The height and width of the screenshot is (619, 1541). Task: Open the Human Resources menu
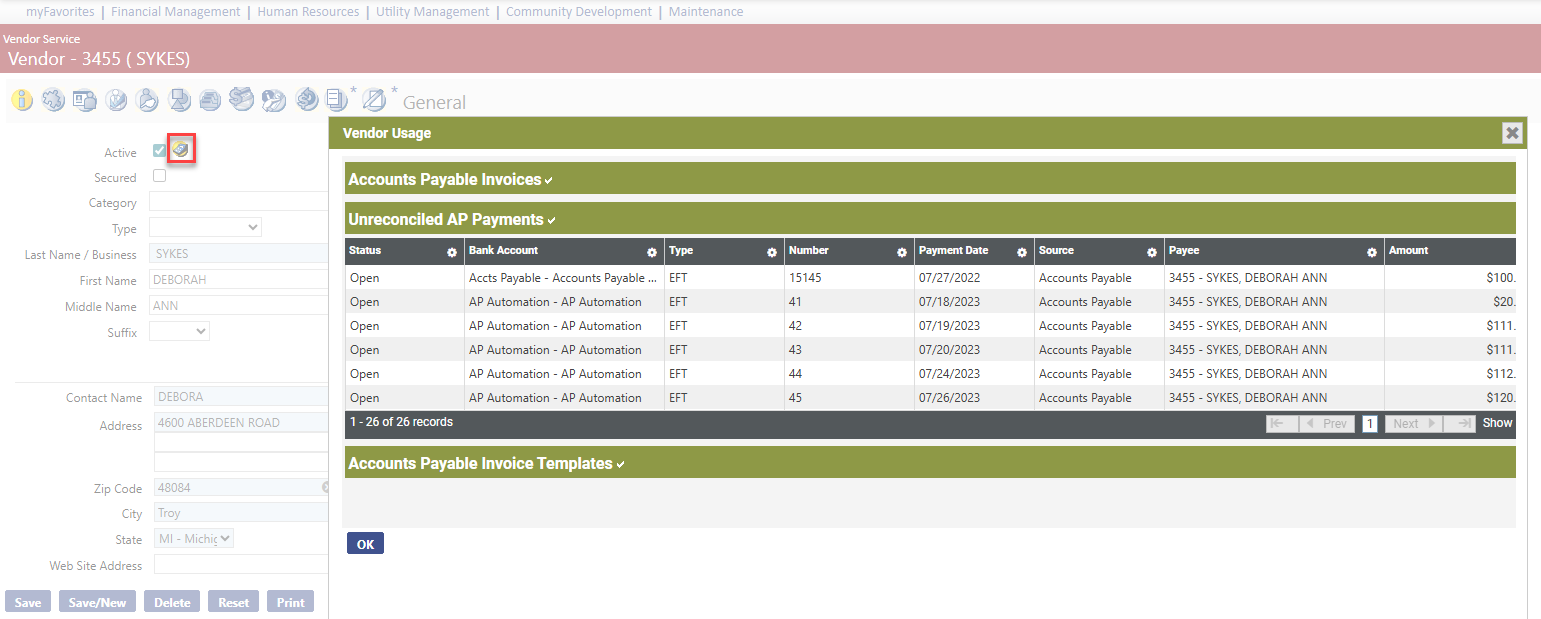(308, 12)
